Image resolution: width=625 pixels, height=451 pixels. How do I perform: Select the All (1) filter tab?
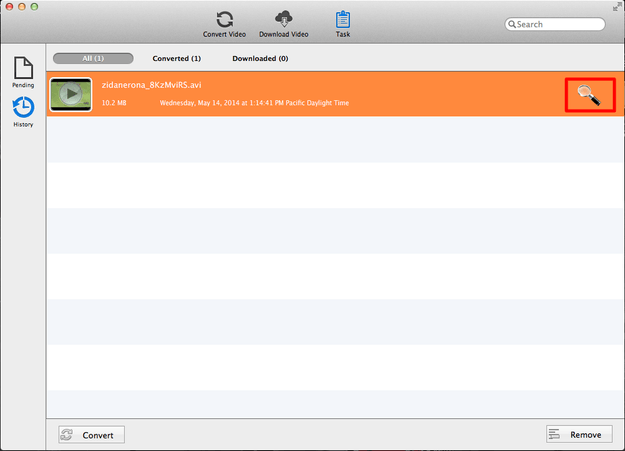click(x=93, y=59)
